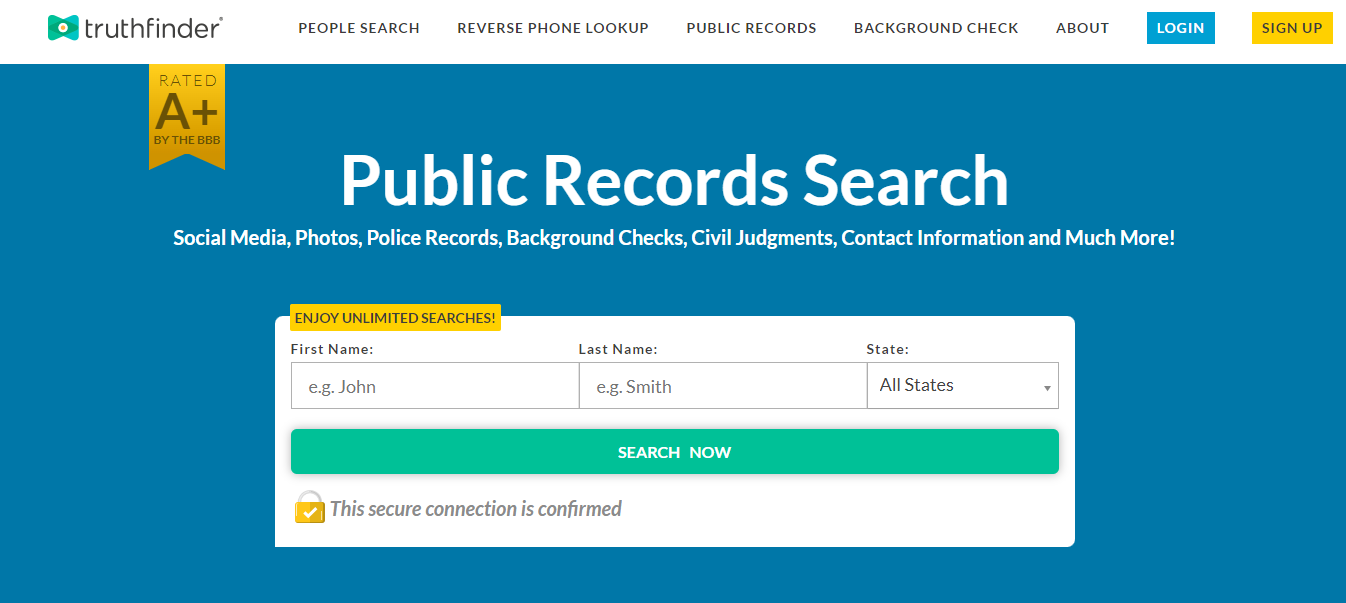Click the Enjoy Unlimited Searches tag
The width and height of the screenshot is (1346, 603).
coord(395,318)
